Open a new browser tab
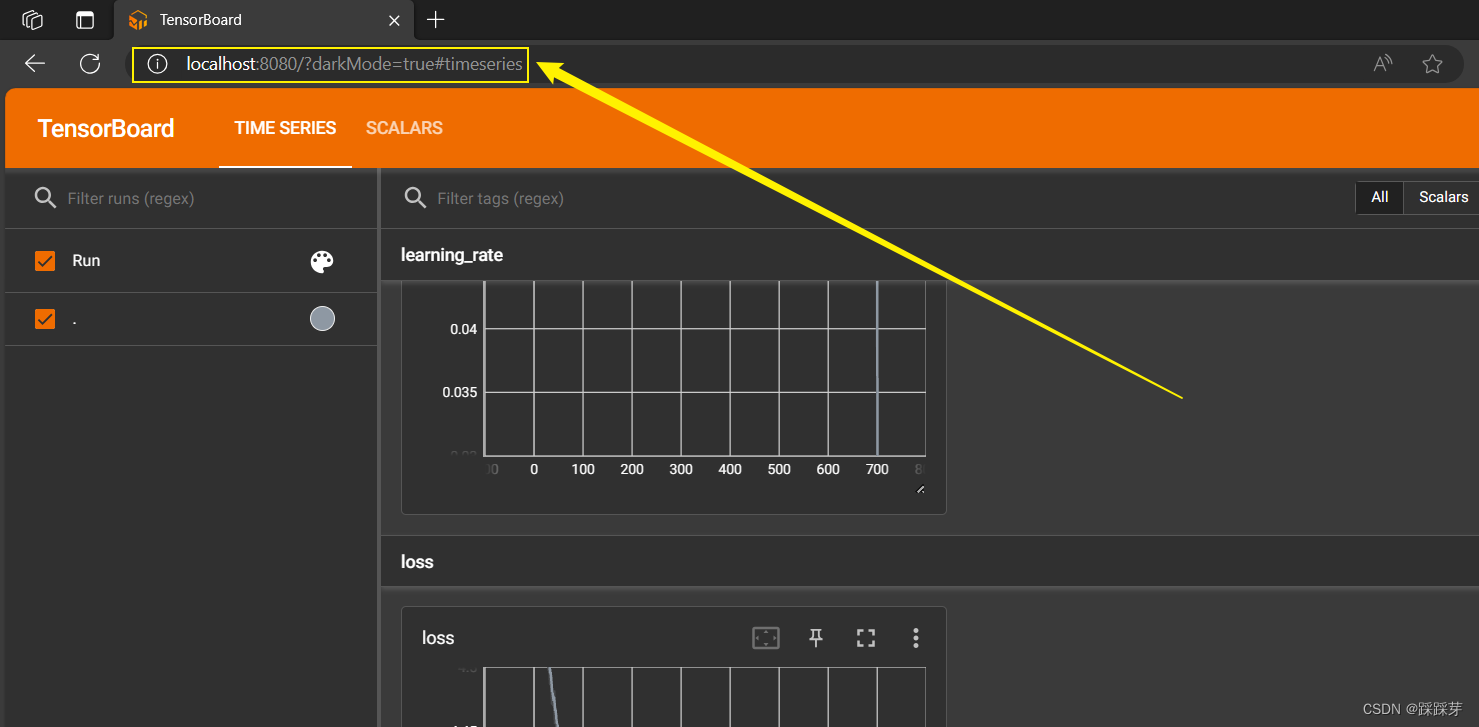 click(435, 20)
